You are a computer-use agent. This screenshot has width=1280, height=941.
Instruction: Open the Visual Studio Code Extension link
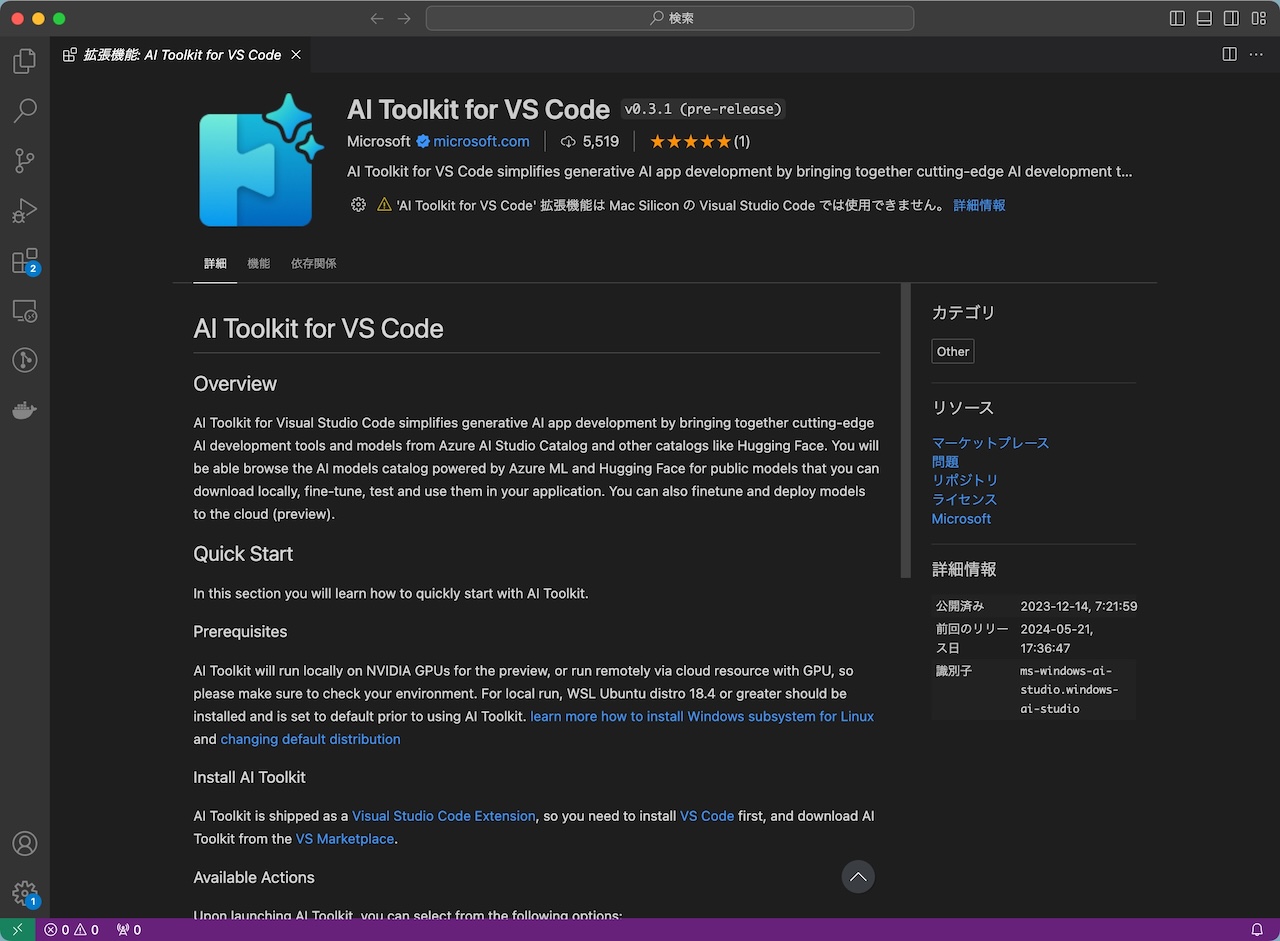pos(443,816)
